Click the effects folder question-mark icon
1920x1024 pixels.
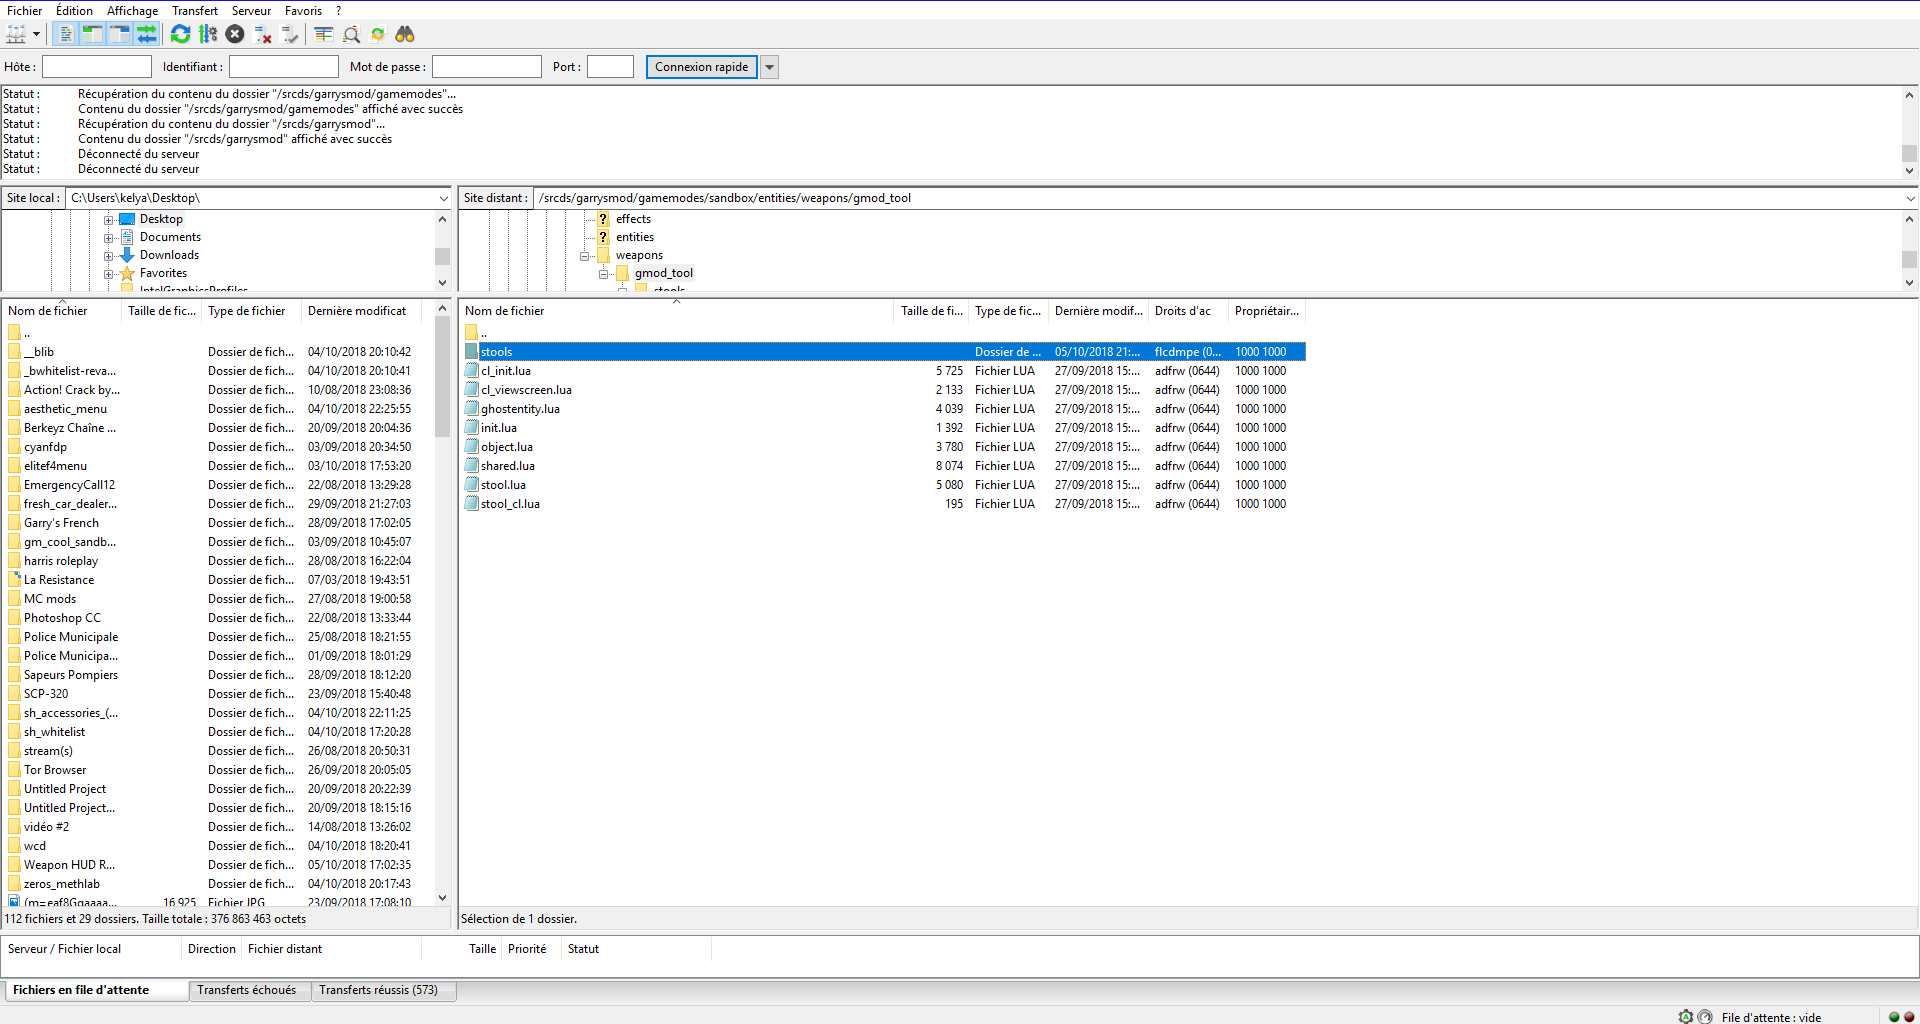[603, 219]
